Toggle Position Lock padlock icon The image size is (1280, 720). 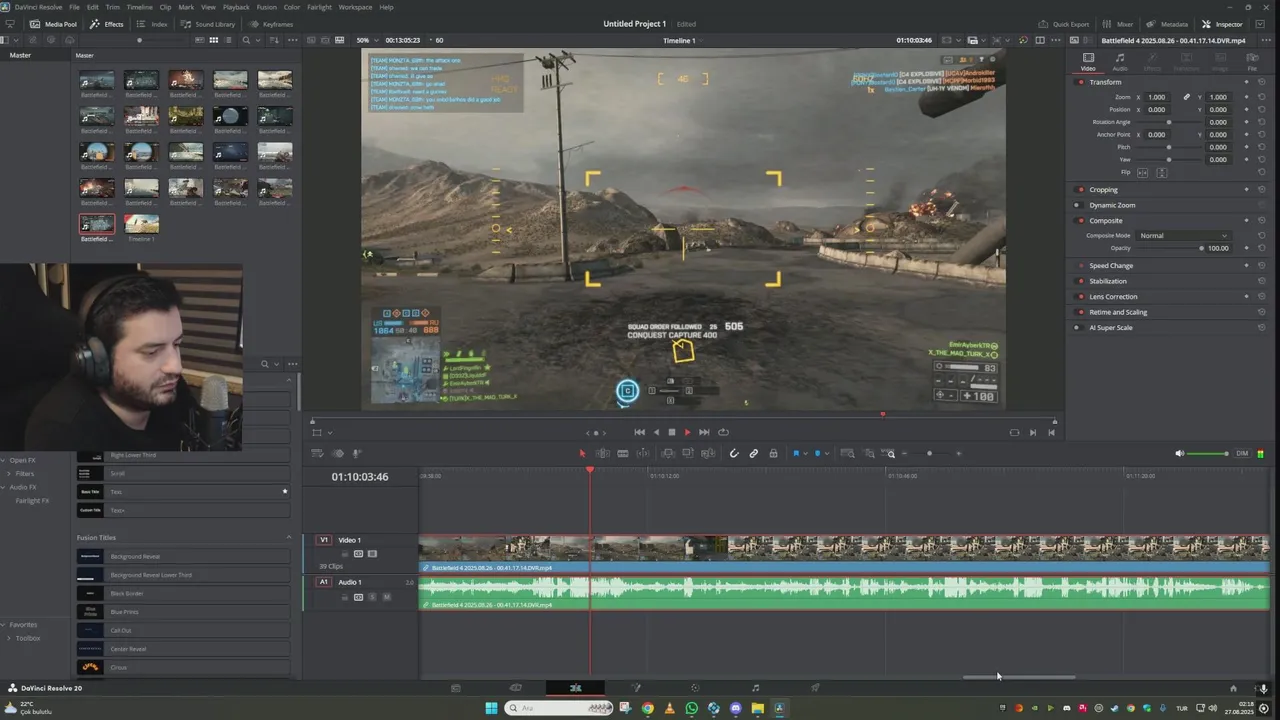click(x=773, y=454)
